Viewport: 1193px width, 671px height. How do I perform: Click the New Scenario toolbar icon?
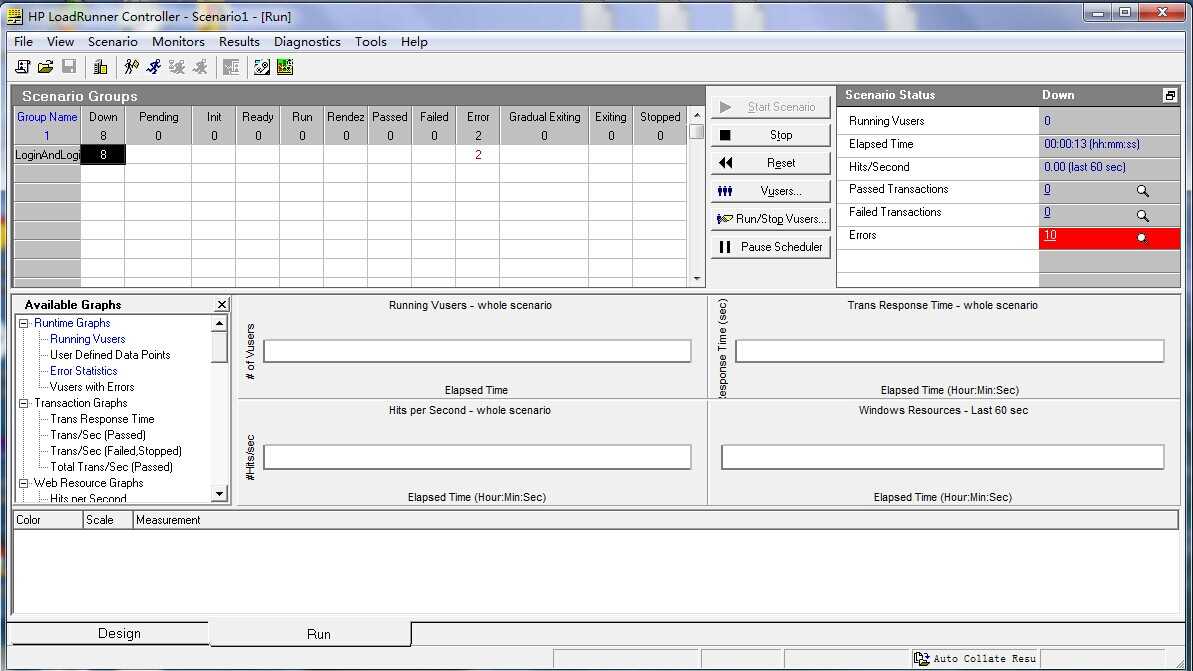(x=23, y=67)
